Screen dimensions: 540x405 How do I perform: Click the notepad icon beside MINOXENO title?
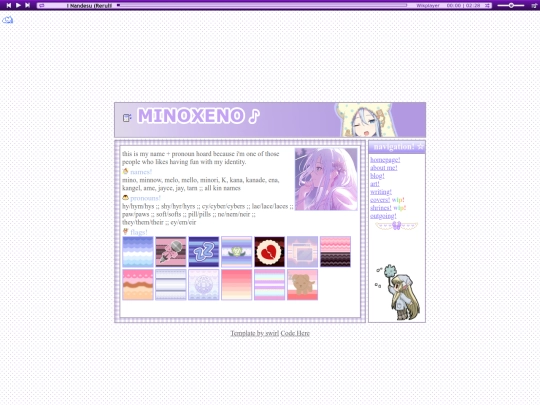pyautogui.click(x=127, y=118)
